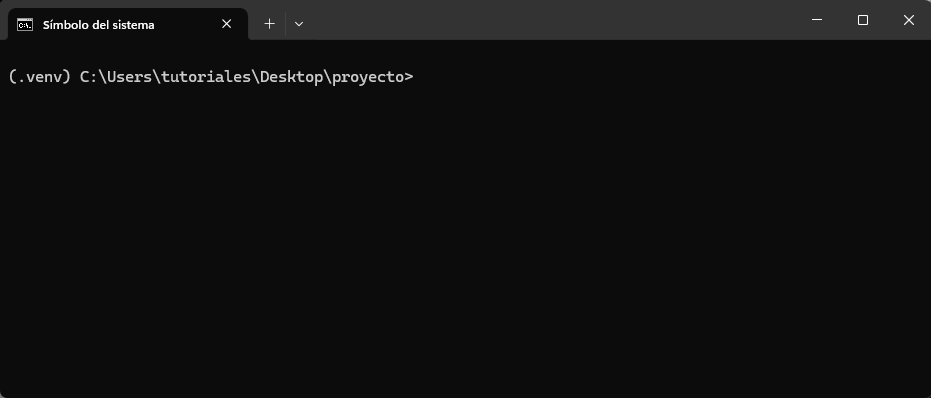Expand the new tab profiles dropdown chevron
The height and width of the screenshot is (398, 931).
(x=299, y=24)
